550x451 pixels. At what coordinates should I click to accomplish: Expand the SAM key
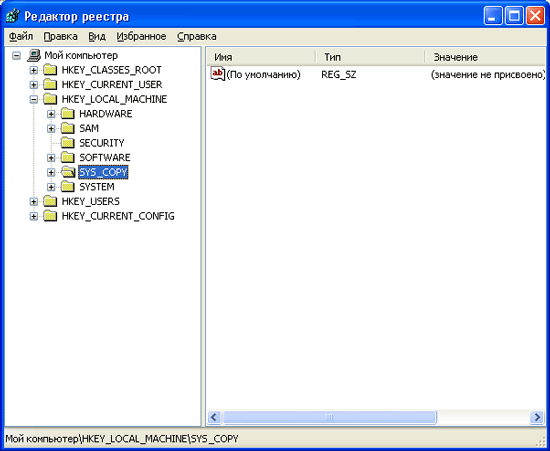(x=51, y=129)
